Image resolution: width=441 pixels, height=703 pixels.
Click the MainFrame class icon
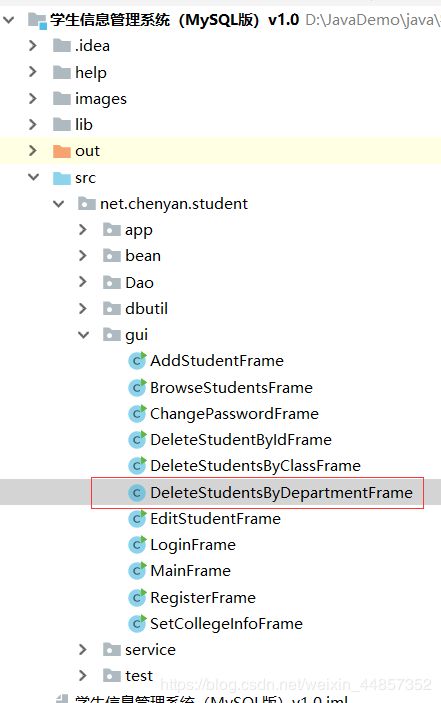point(137,571)
